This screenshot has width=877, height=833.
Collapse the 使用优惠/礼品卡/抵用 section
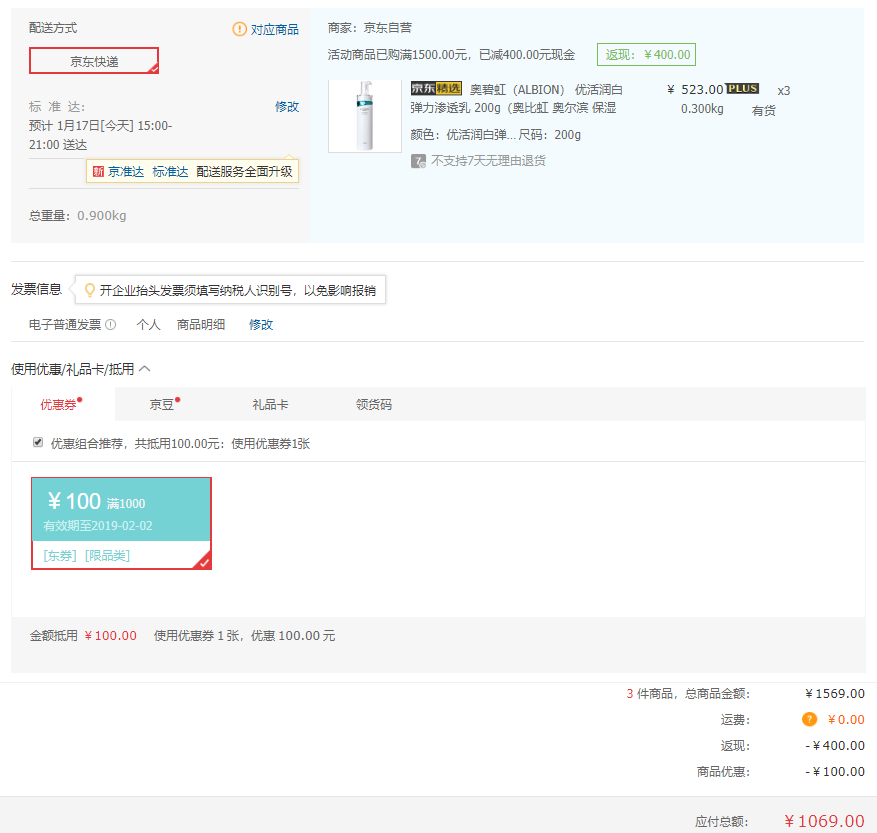click(x=145, y=369)
